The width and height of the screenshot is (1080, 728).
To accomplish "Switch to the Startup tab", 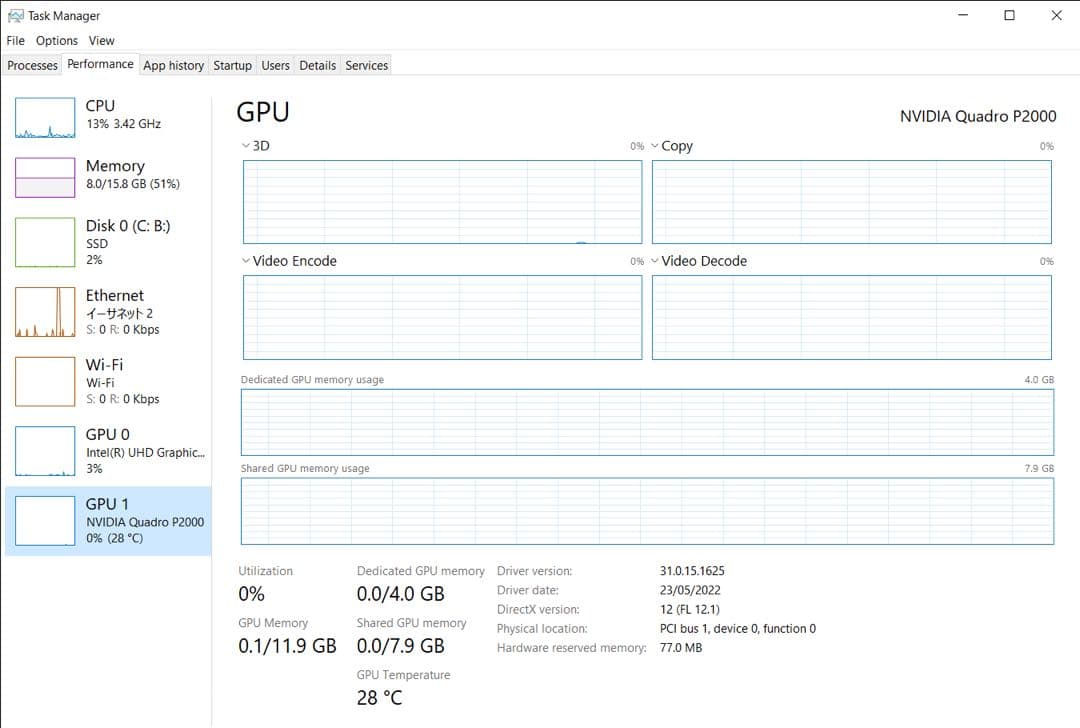I will [x=232, y=65].
